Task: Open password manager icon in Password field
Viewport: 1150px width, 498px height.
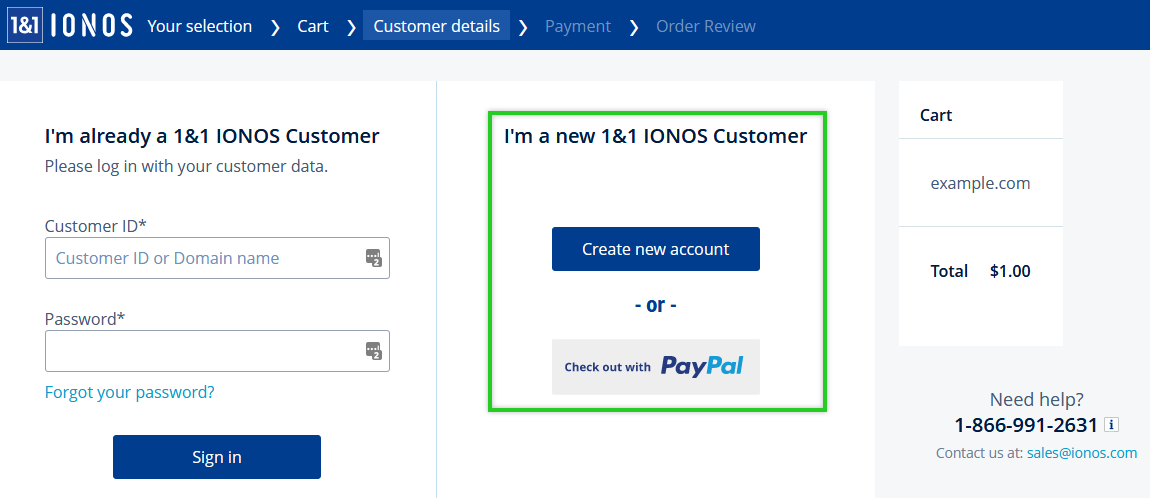Action: point(374,351)
